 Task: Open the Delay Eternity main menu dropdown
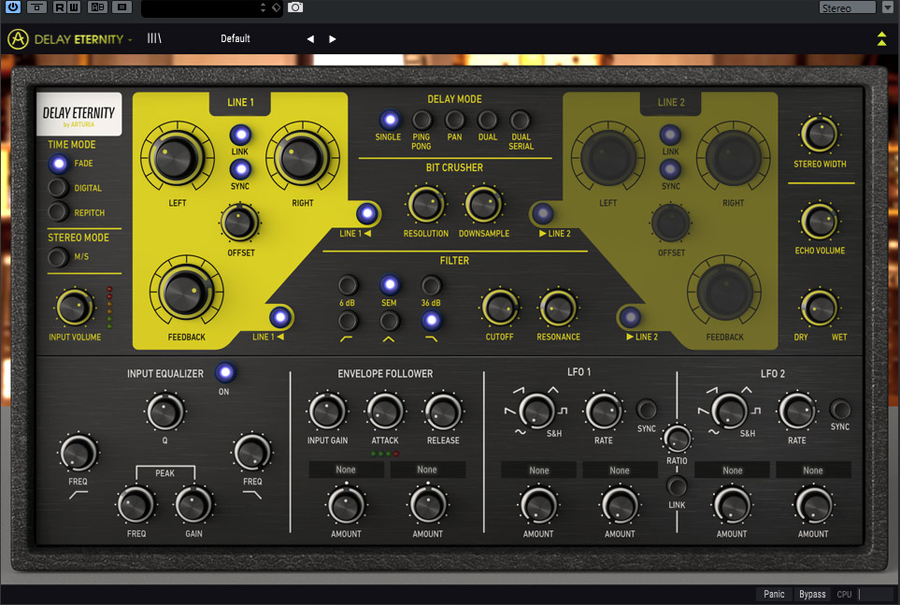83,39
